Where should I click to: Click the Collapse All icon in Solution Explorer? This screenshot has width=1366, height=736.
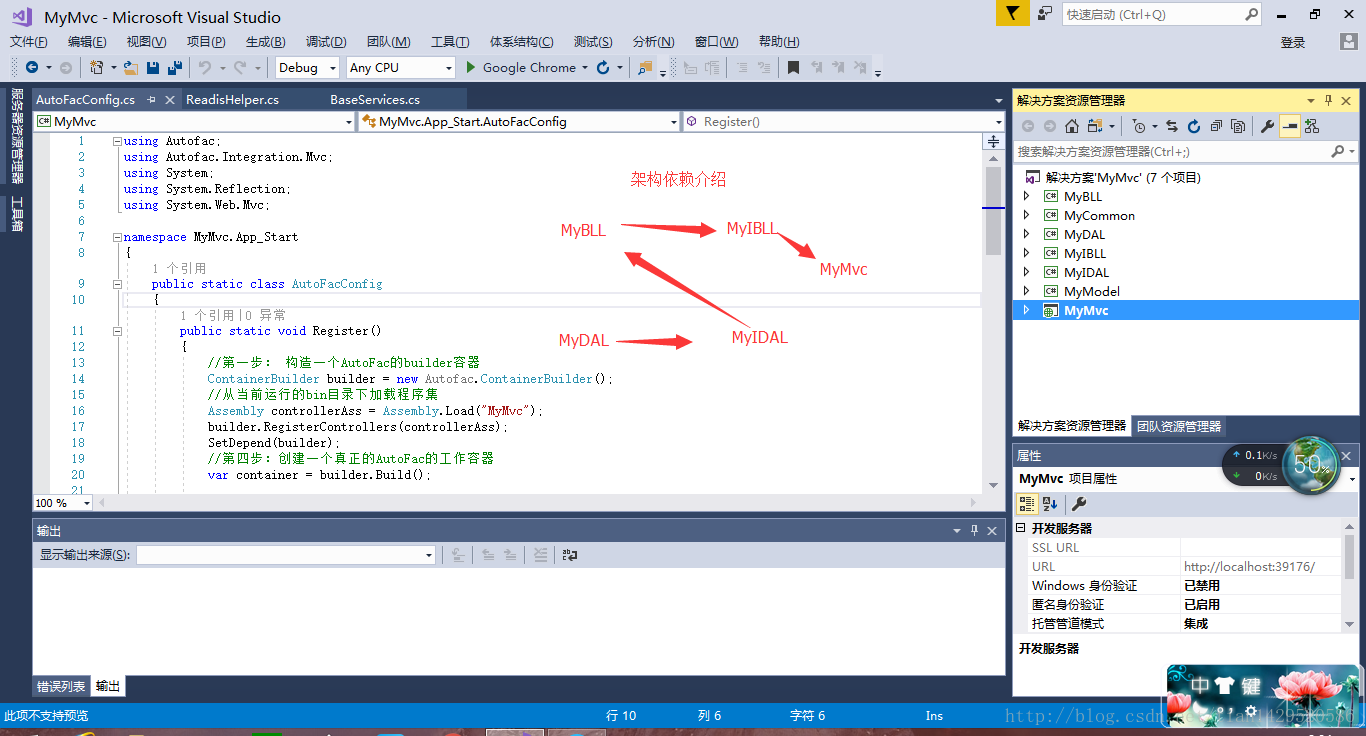[x=1216, y=126]
